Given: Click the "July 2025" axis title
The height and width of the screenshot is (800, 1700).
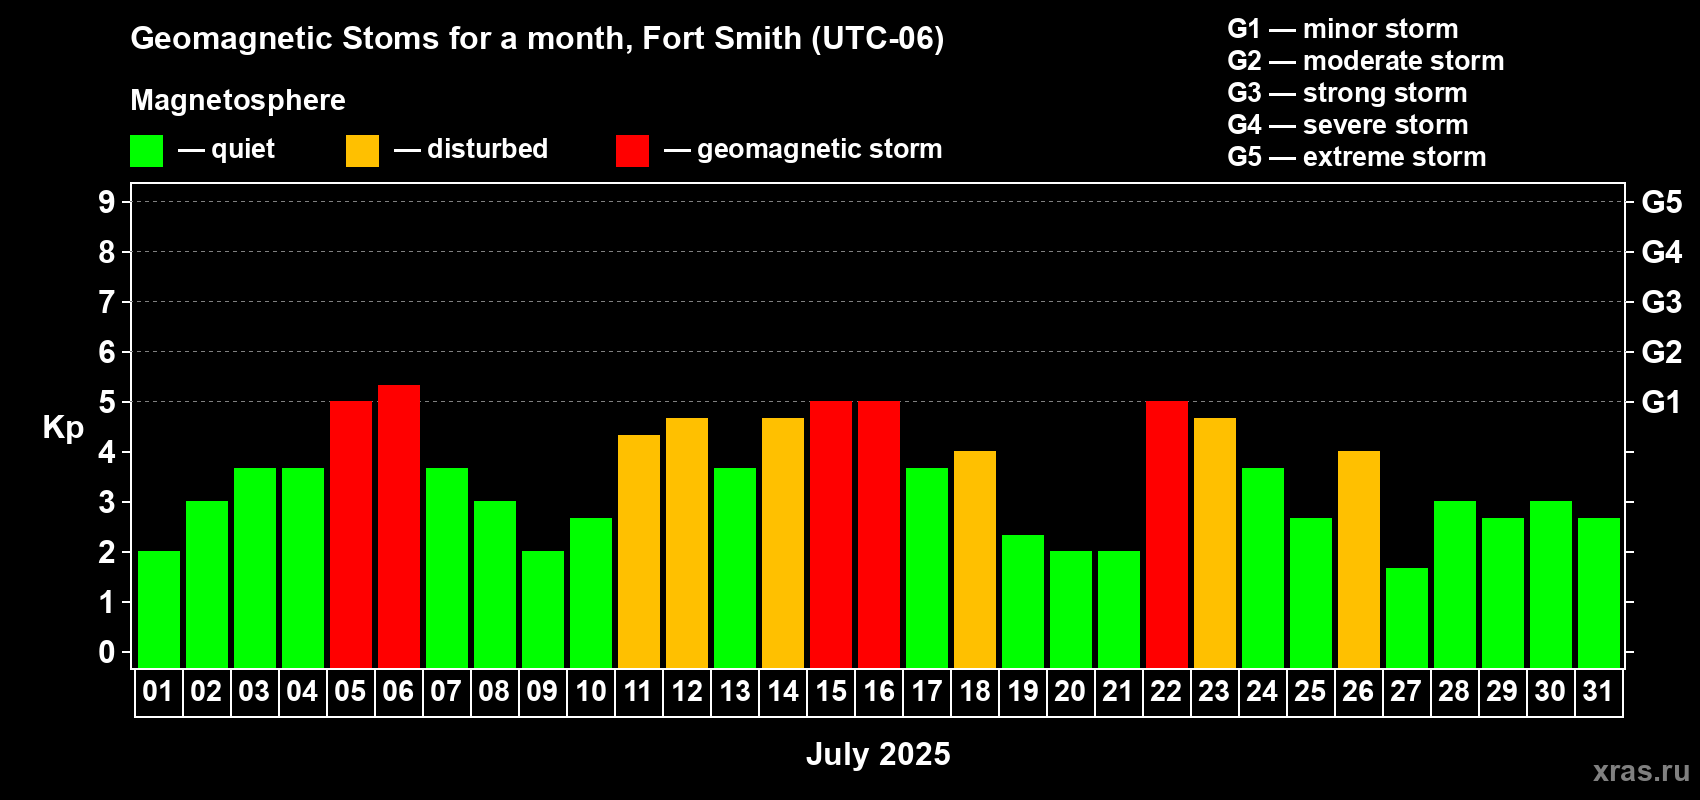Looking at the screenshot, I should [878, 754].
